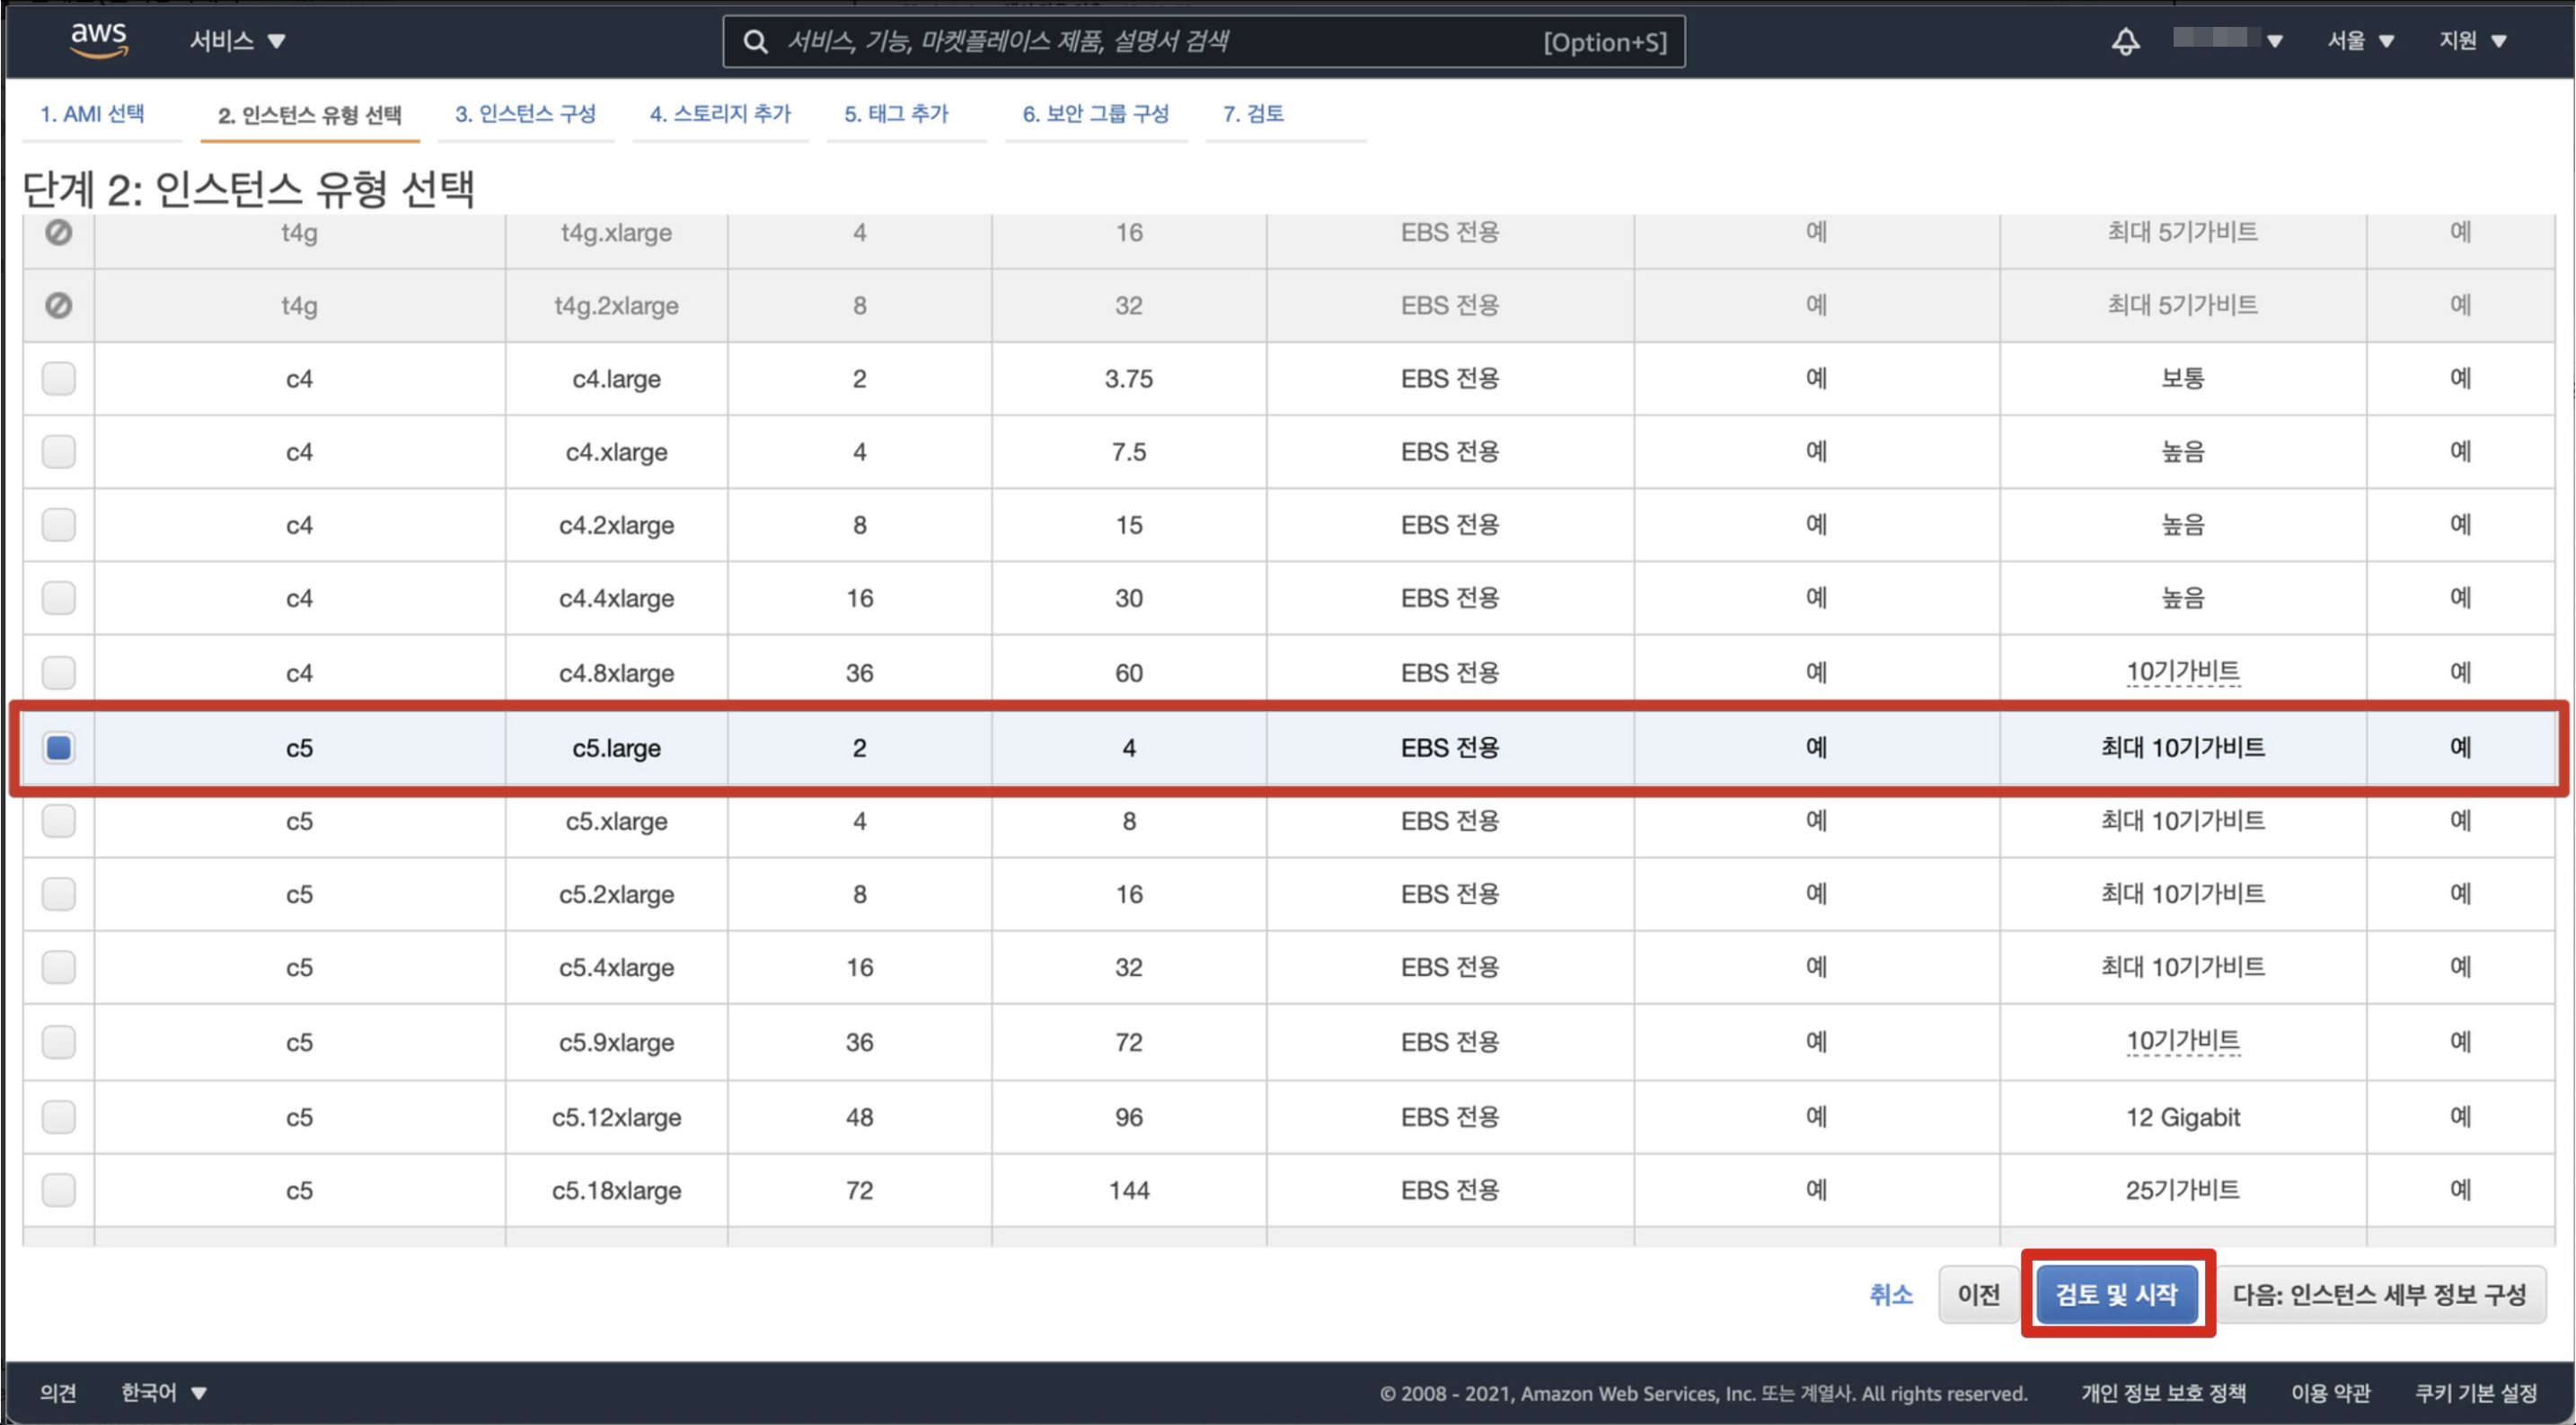Expand the 지원 support menu
2576x1425 pixels.
[x=2471, y=41]
